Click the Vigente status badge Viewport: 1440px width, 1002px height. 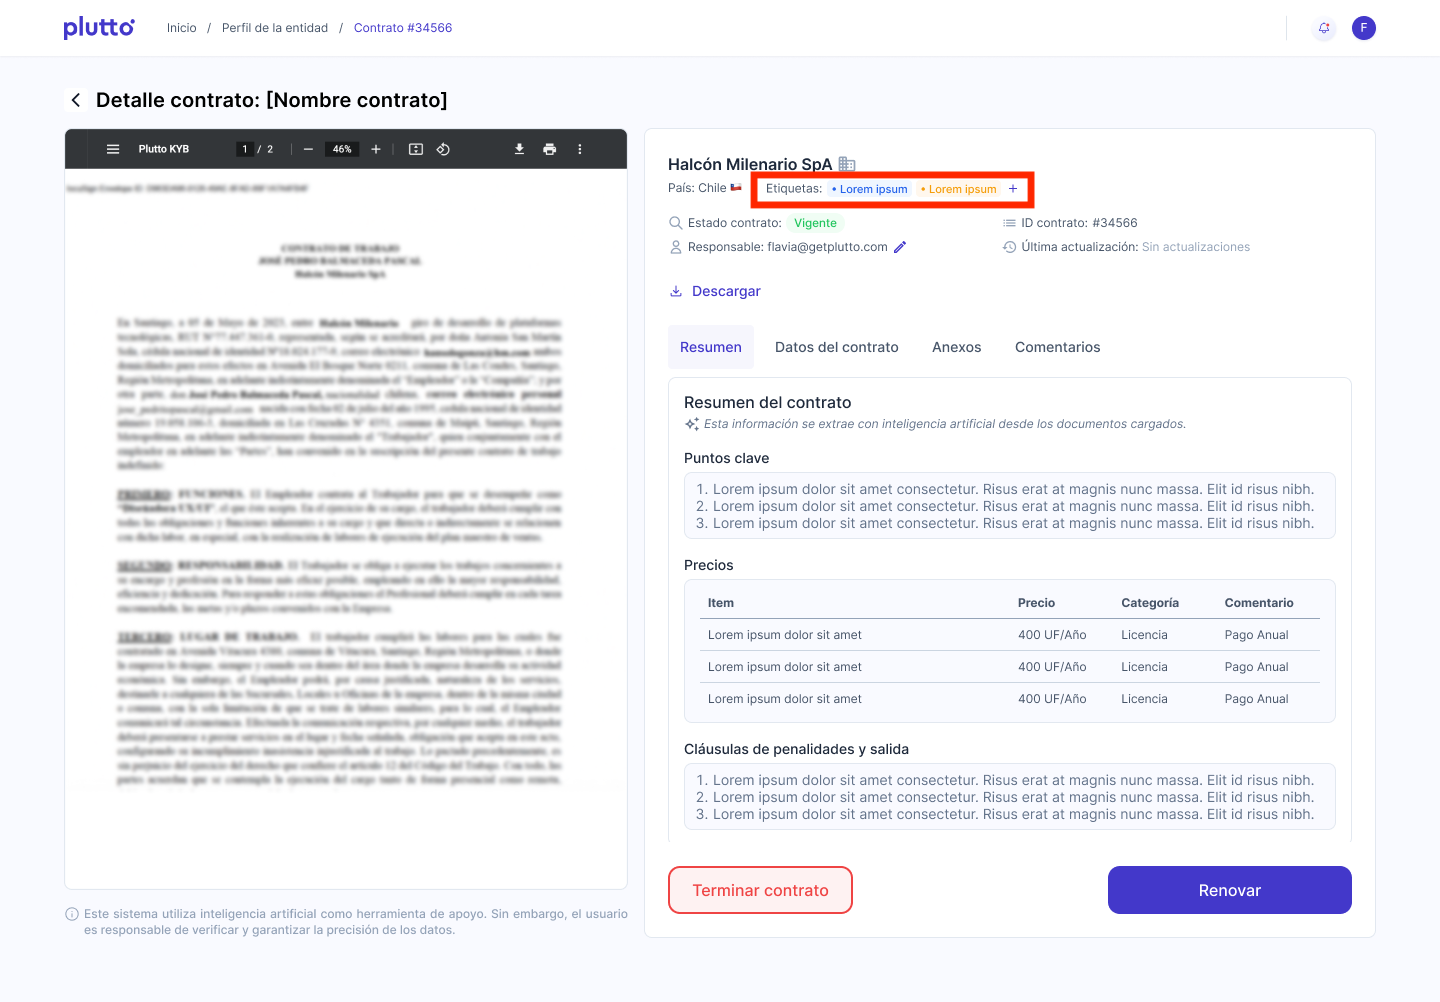[x=815, y=223]
